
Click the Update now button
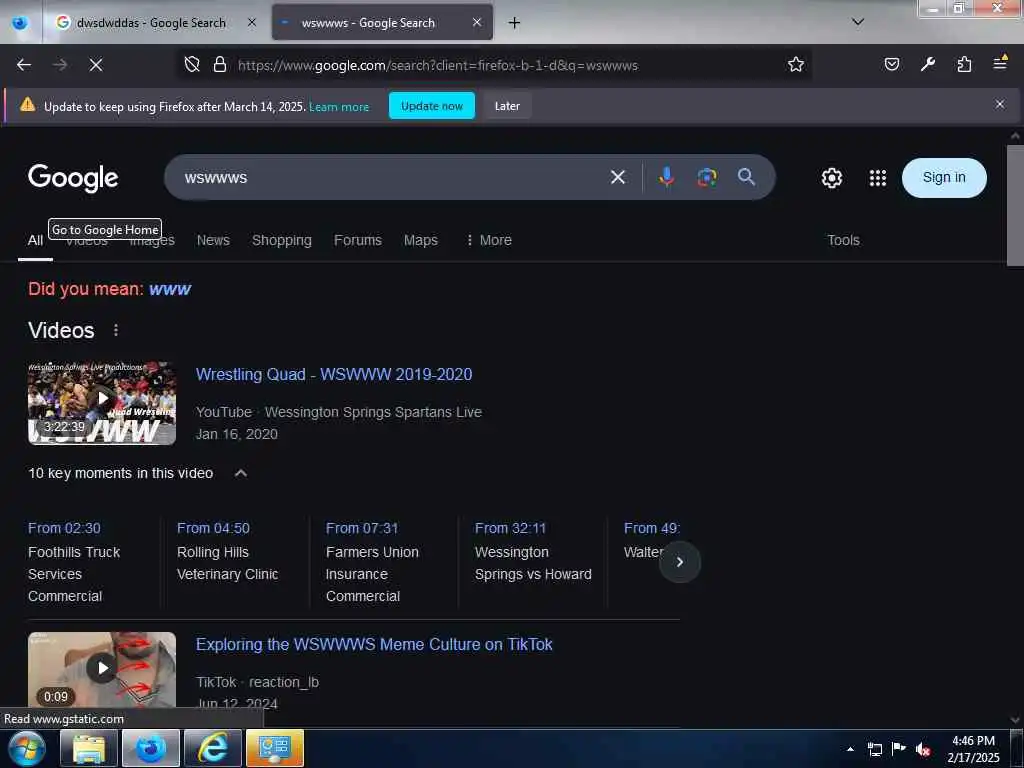tap(432, 106)
